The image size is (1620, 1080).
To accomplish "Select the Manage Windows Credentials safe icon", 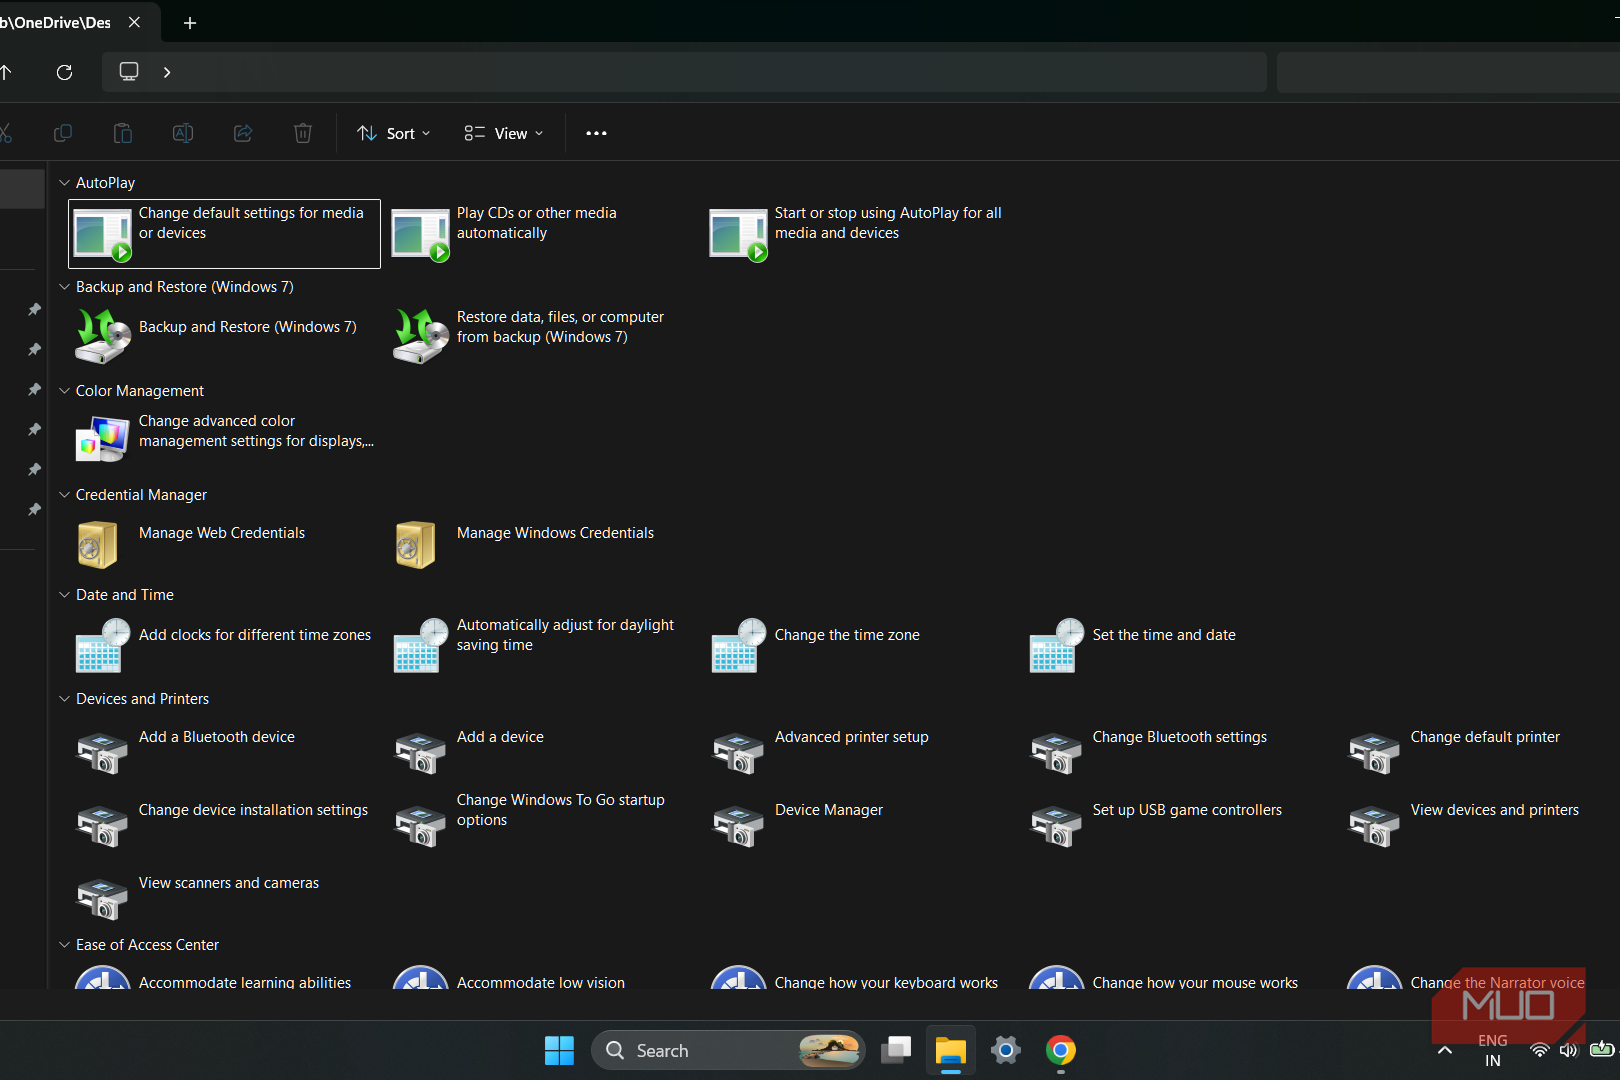I will point(416,545).
